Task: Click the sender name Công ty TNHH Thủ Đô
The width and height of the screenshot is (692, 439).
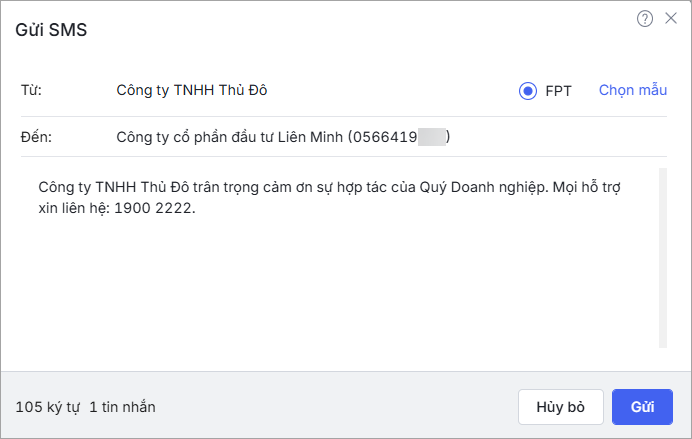Action: point(192,90)
